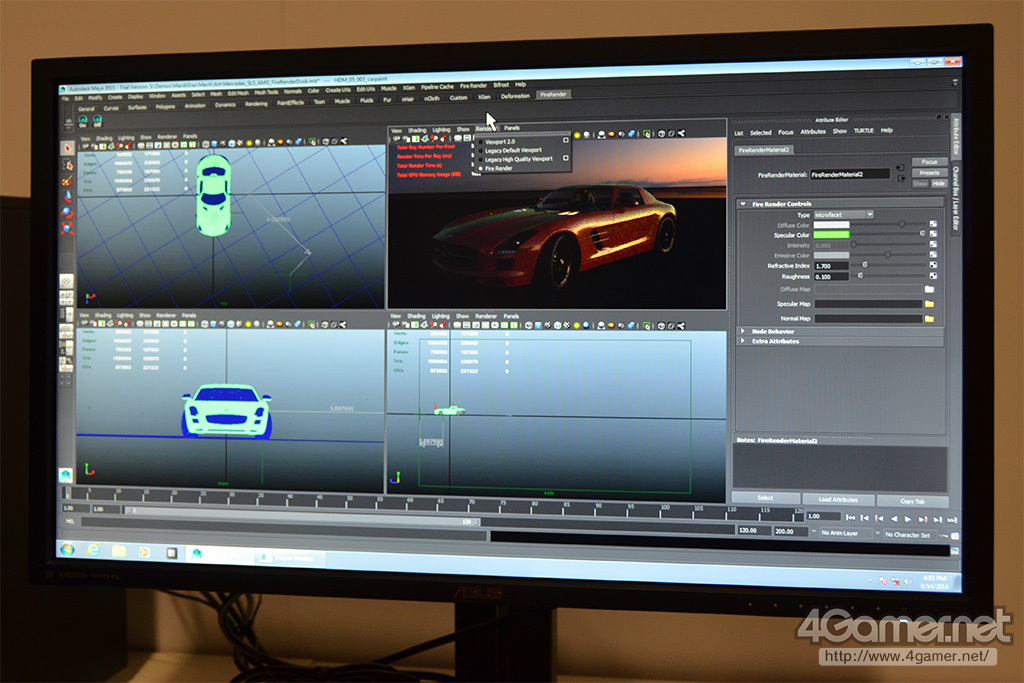Screen dimensions: 1024x683
Task: Collapse the Fire Render Controls section
Action: 743,204
